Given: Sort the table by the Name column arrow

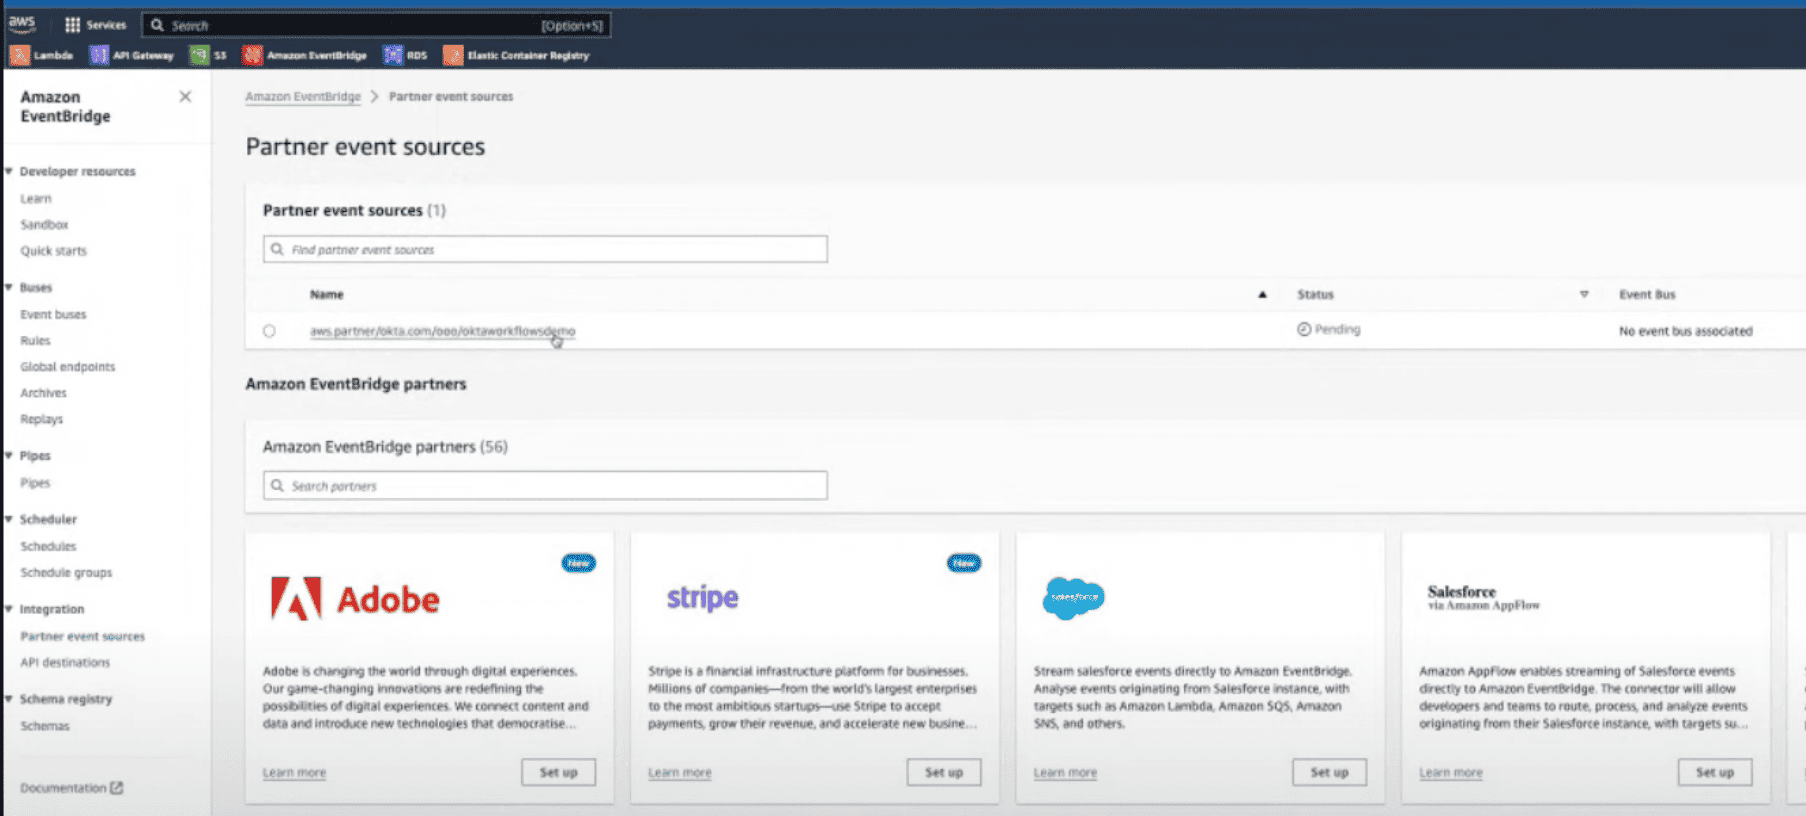Looking at the screenshot, I should (x=1262, y=294).
